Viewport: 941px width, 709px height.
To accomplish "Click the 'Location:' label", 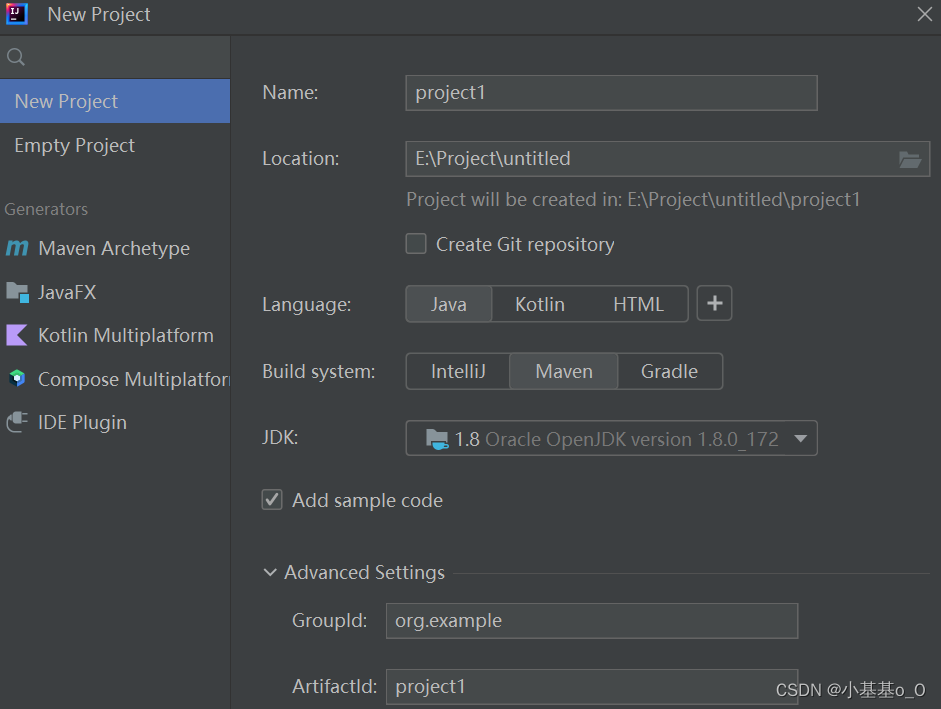I will coord(301,158).
